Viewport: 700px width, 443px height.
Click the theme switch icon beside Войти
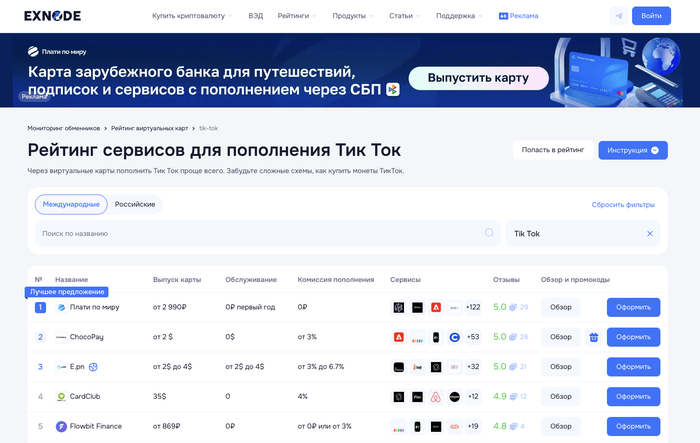click(x=619, y=16)
